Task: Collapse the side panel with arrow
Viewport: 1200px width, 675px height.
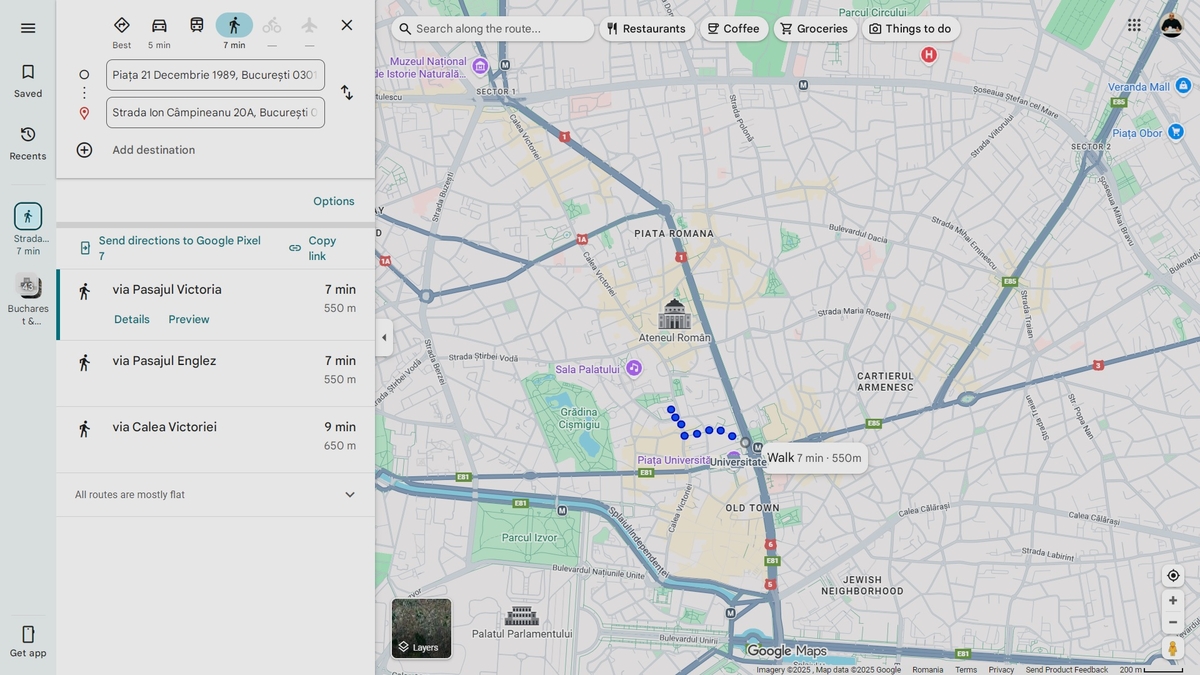Action: [384, 337]
